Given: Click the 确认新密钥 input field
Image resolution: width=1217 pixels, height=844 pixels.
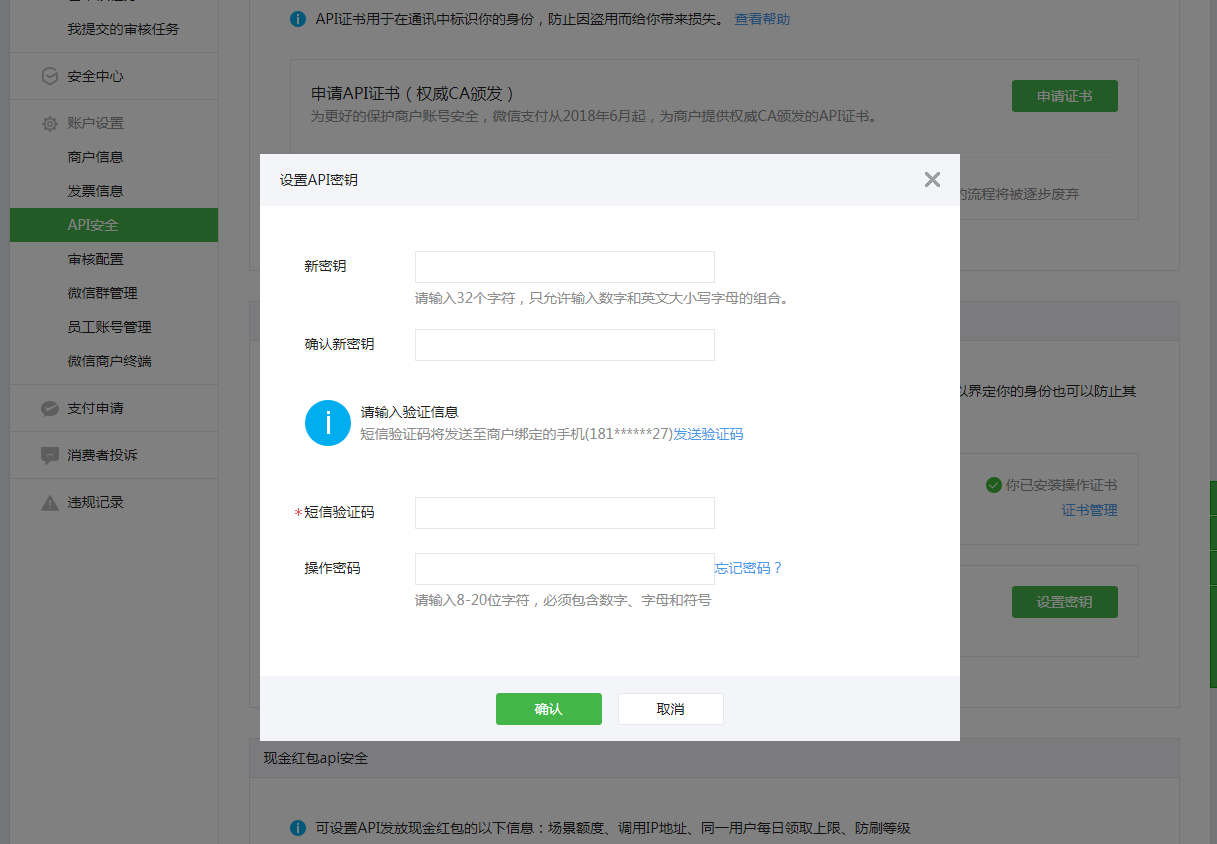Looking at the screenshot, I should [565, 345].
